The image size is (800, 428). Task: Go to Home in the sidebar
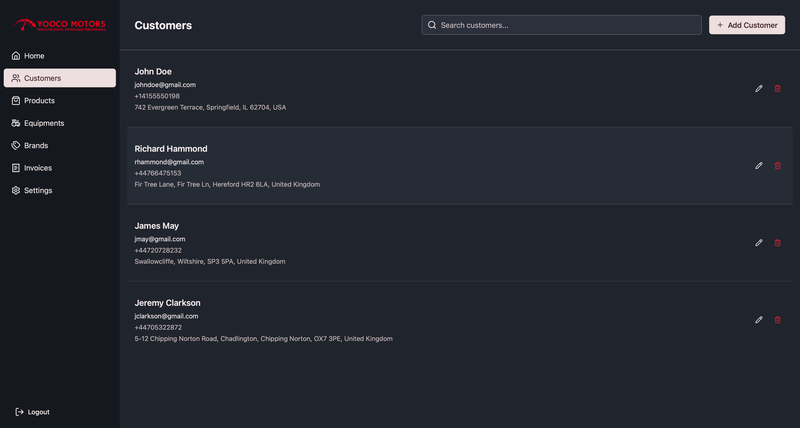34,56
